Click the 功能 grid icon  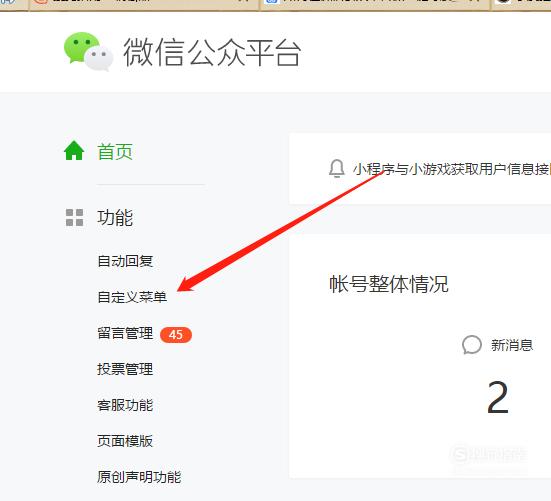pos(74,217)
